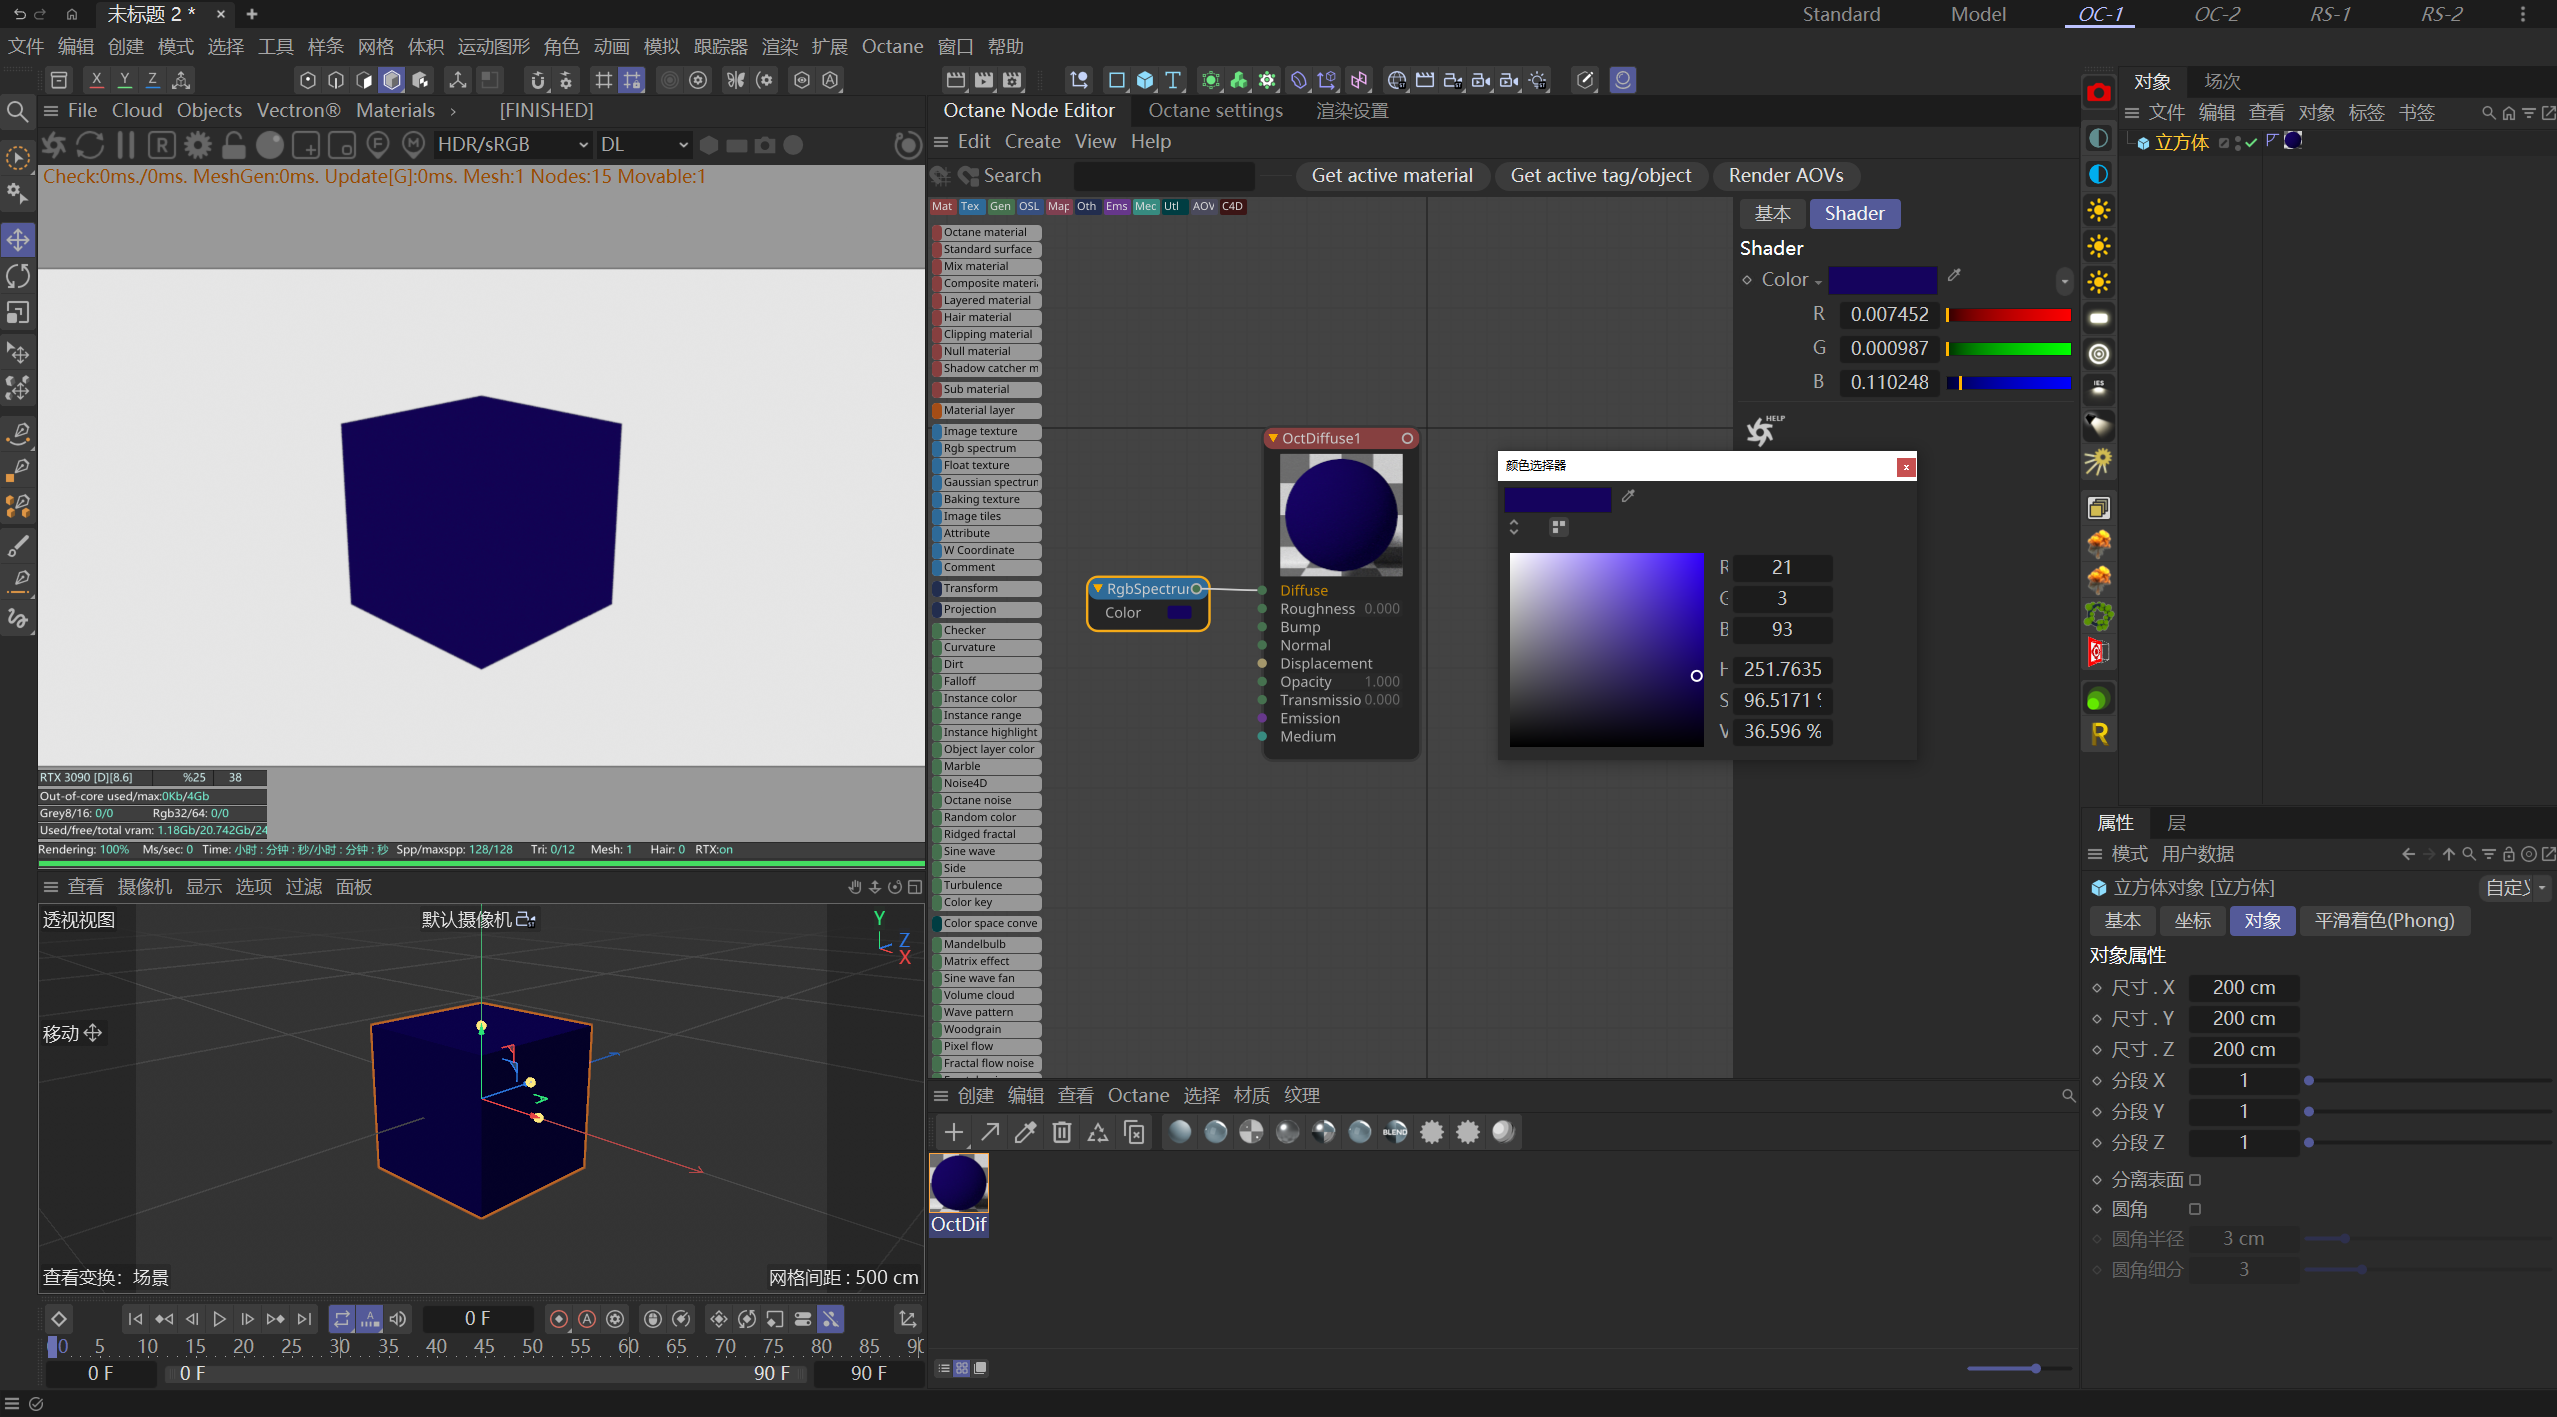The width and height of the screenshot is (2557, 1417).
Task: Click the color eyedropper in color picker
Action: pos(1628,497)
